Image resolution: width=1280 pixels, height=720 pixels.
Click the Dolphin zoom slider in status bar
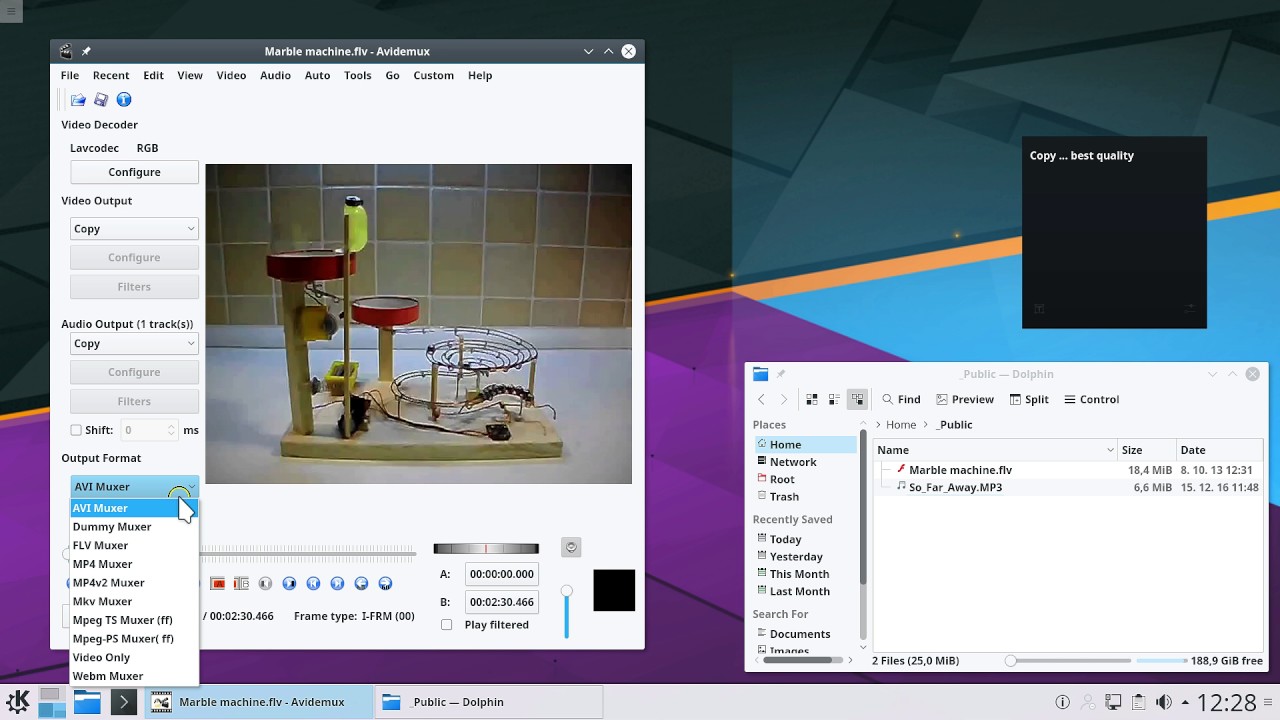(x=1068, y=661)
